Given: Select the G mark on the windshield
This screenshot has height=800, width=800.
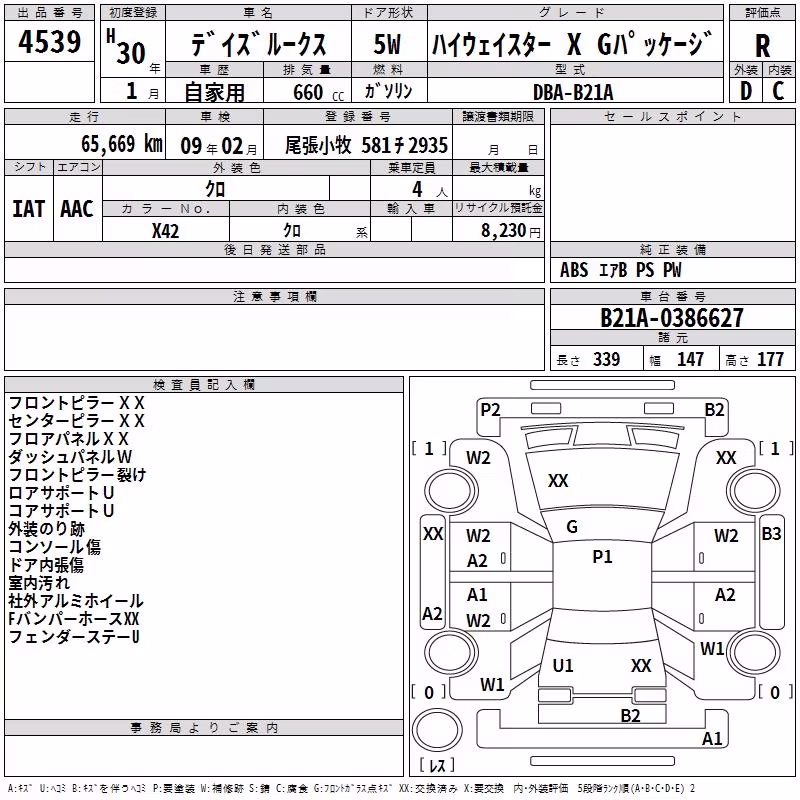Looking at the screenshot, I should coord(571,527).
